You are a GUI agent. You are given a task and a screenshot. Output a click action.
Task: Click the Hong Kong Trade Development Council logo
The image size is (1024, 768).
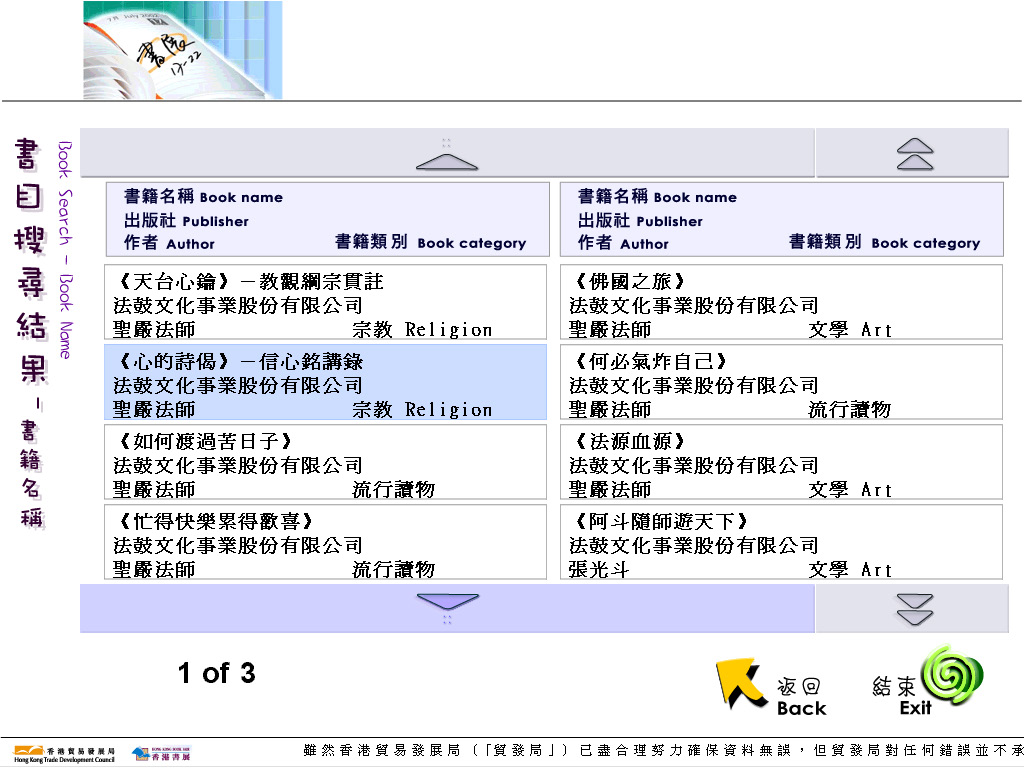point(64,753)
